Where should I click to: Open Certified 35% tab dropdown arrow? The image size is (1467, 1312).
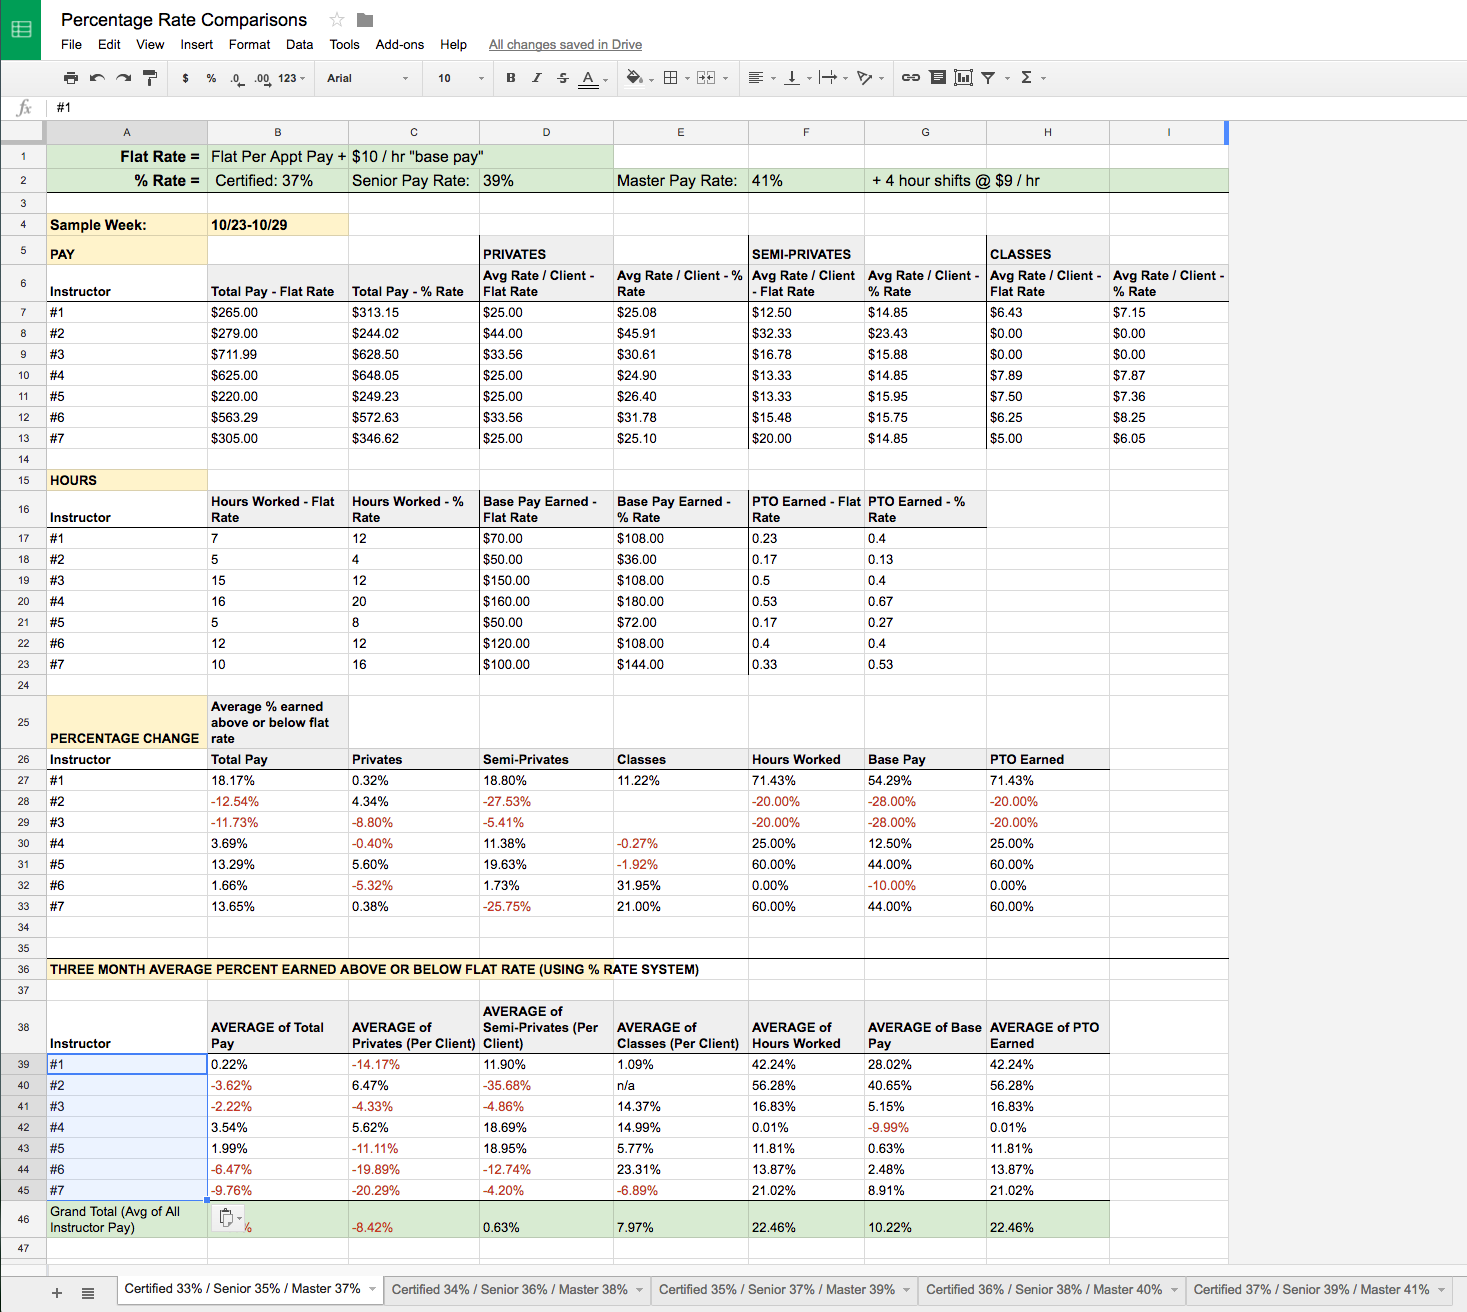(x=907, y=1290)
